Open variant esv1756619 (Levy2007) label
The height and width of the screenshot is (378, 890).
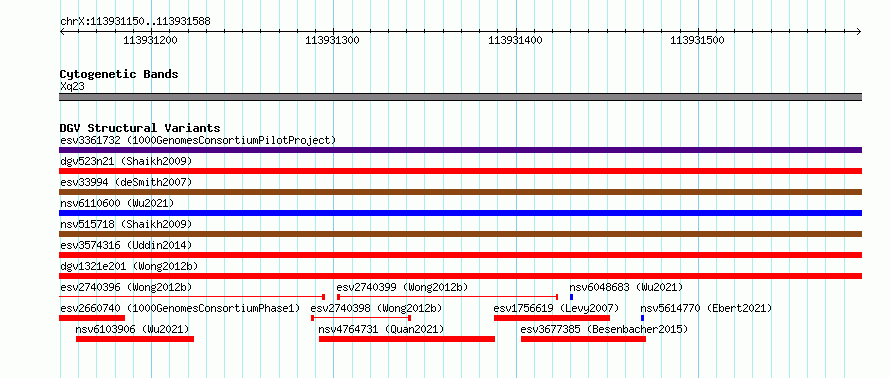point(556,308)
